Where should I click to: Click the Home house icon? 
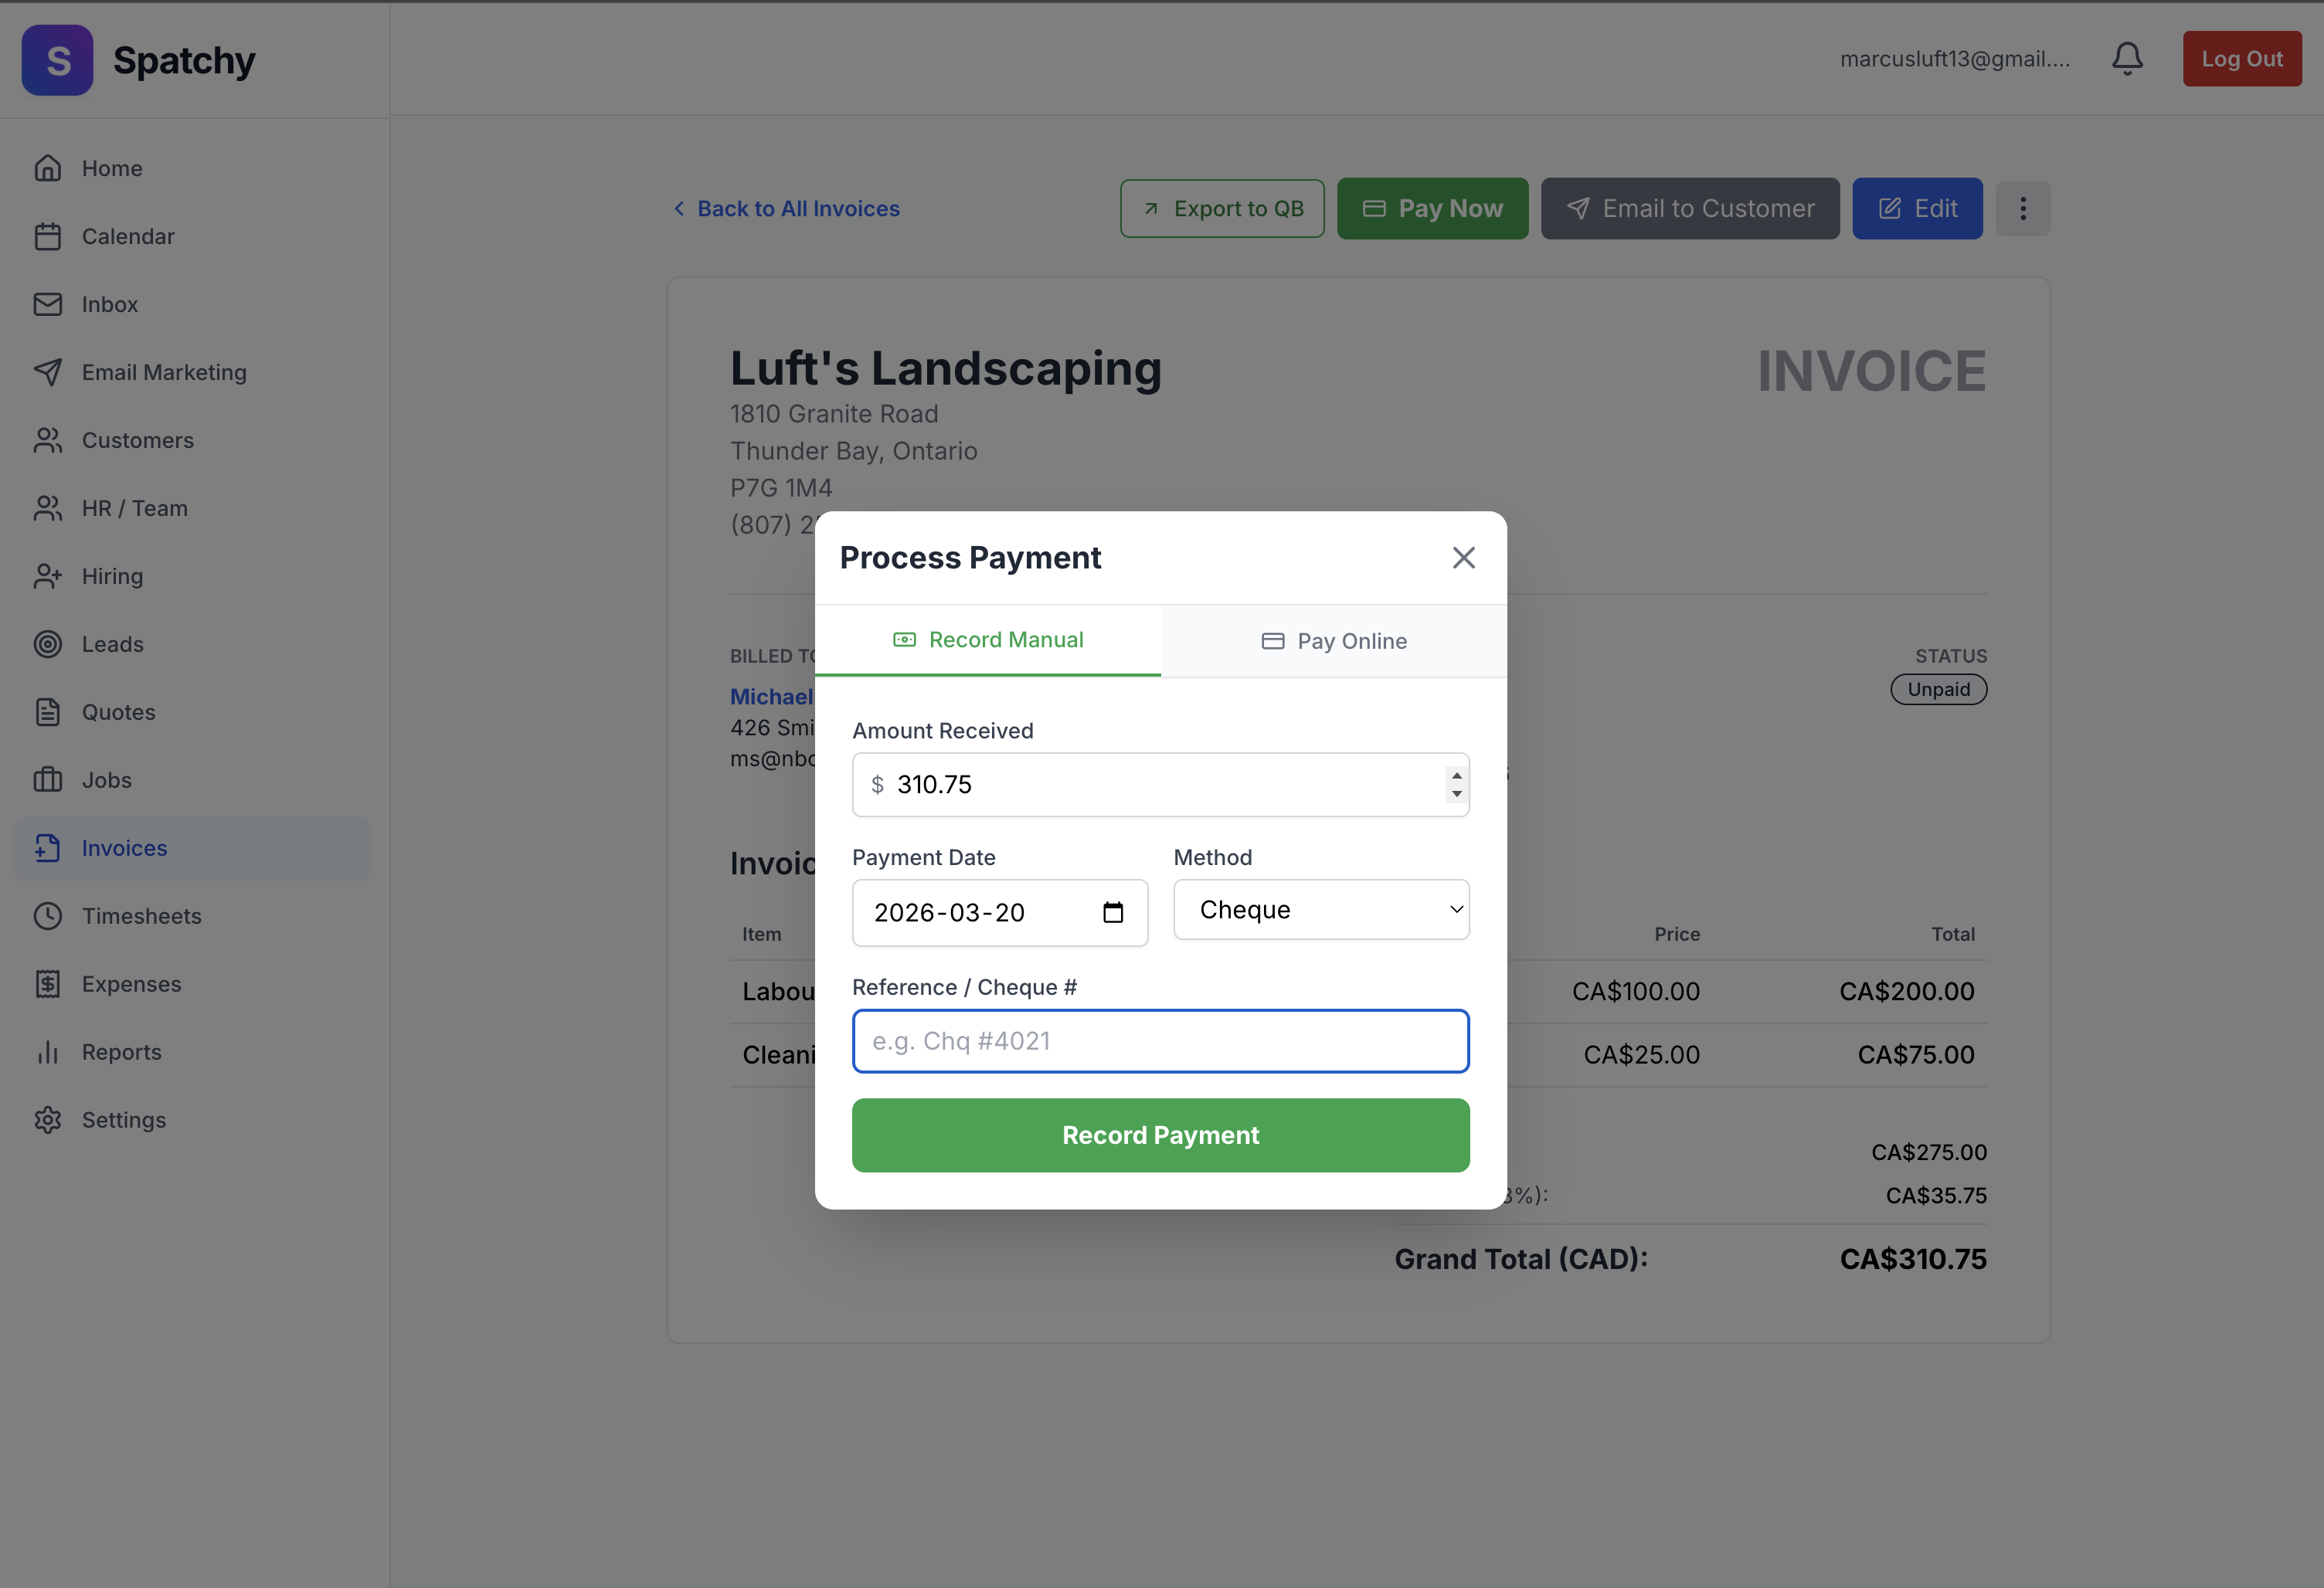tap(48, 168)
